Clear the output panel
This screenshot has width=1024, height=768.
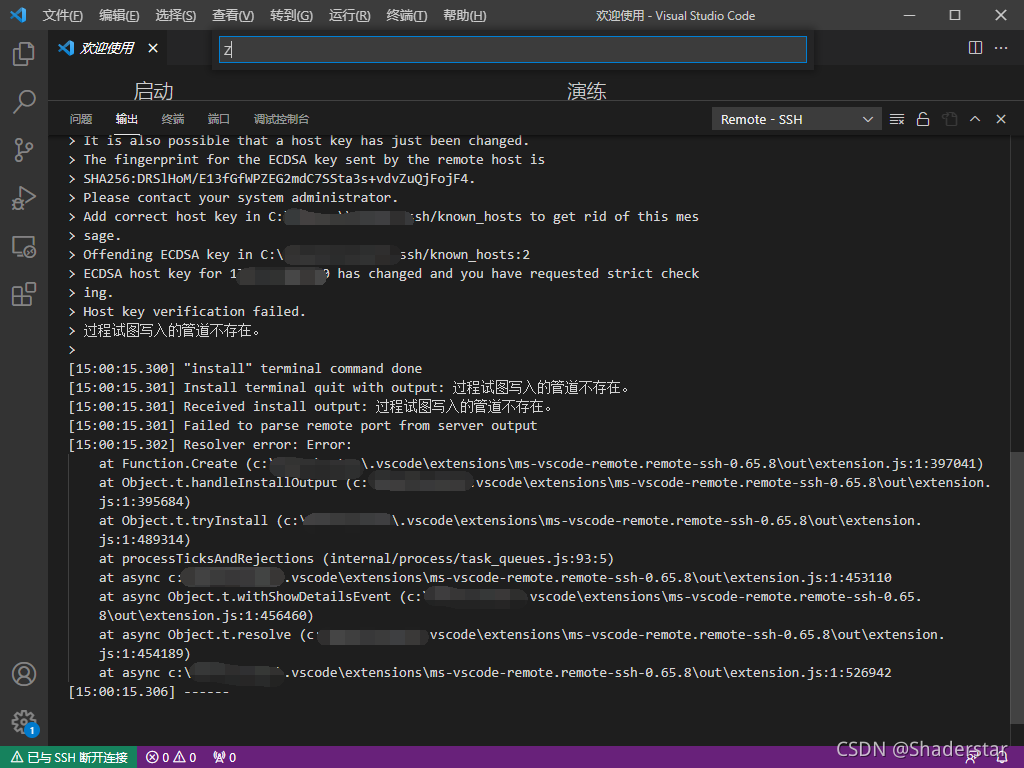[897, 119]
